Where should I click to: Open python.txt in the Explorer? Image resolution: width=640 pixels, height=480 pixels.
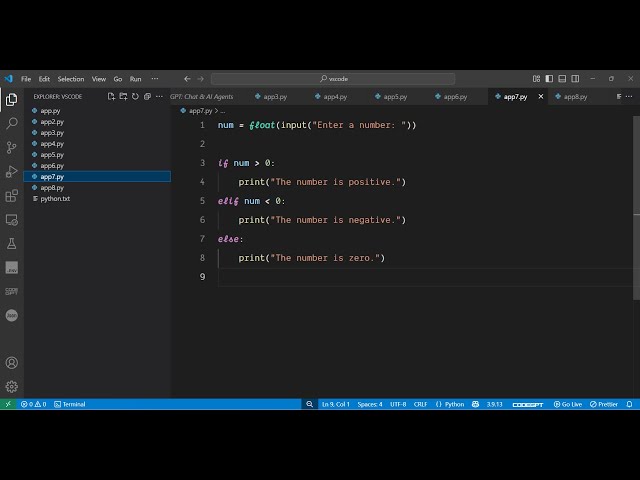coord(97,199)
